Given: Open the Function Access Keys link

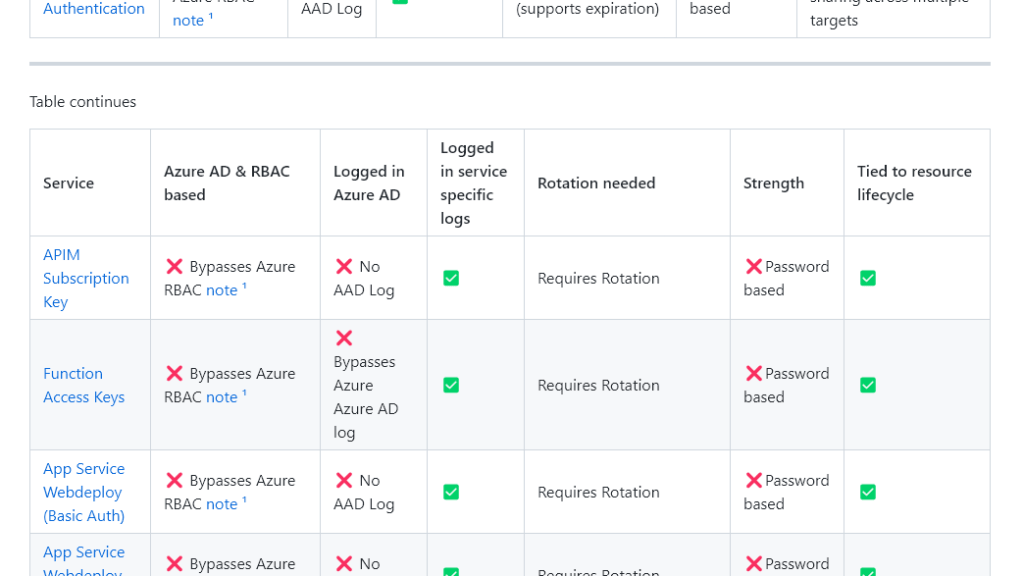Looking at the screenshot, I should (83, 385).
